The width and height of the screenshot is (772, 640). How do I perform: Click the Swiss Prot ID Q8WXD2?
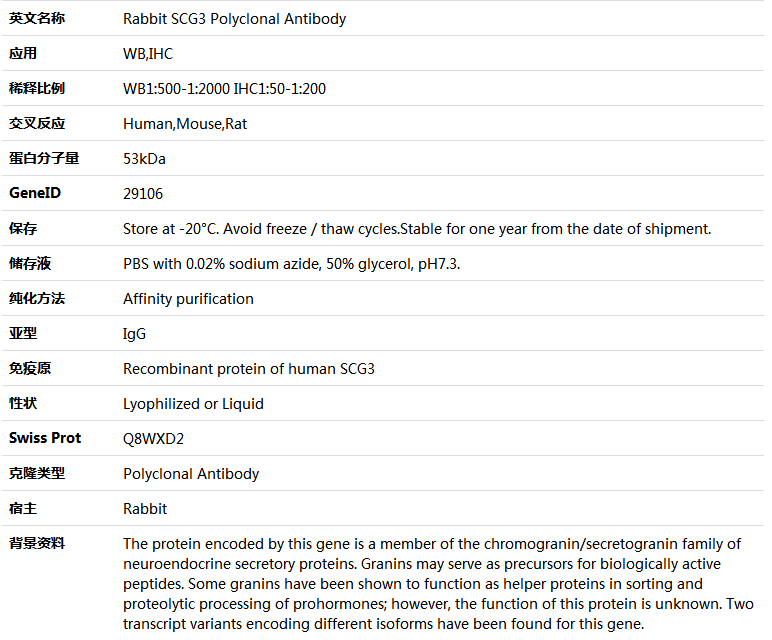point(153,439)
